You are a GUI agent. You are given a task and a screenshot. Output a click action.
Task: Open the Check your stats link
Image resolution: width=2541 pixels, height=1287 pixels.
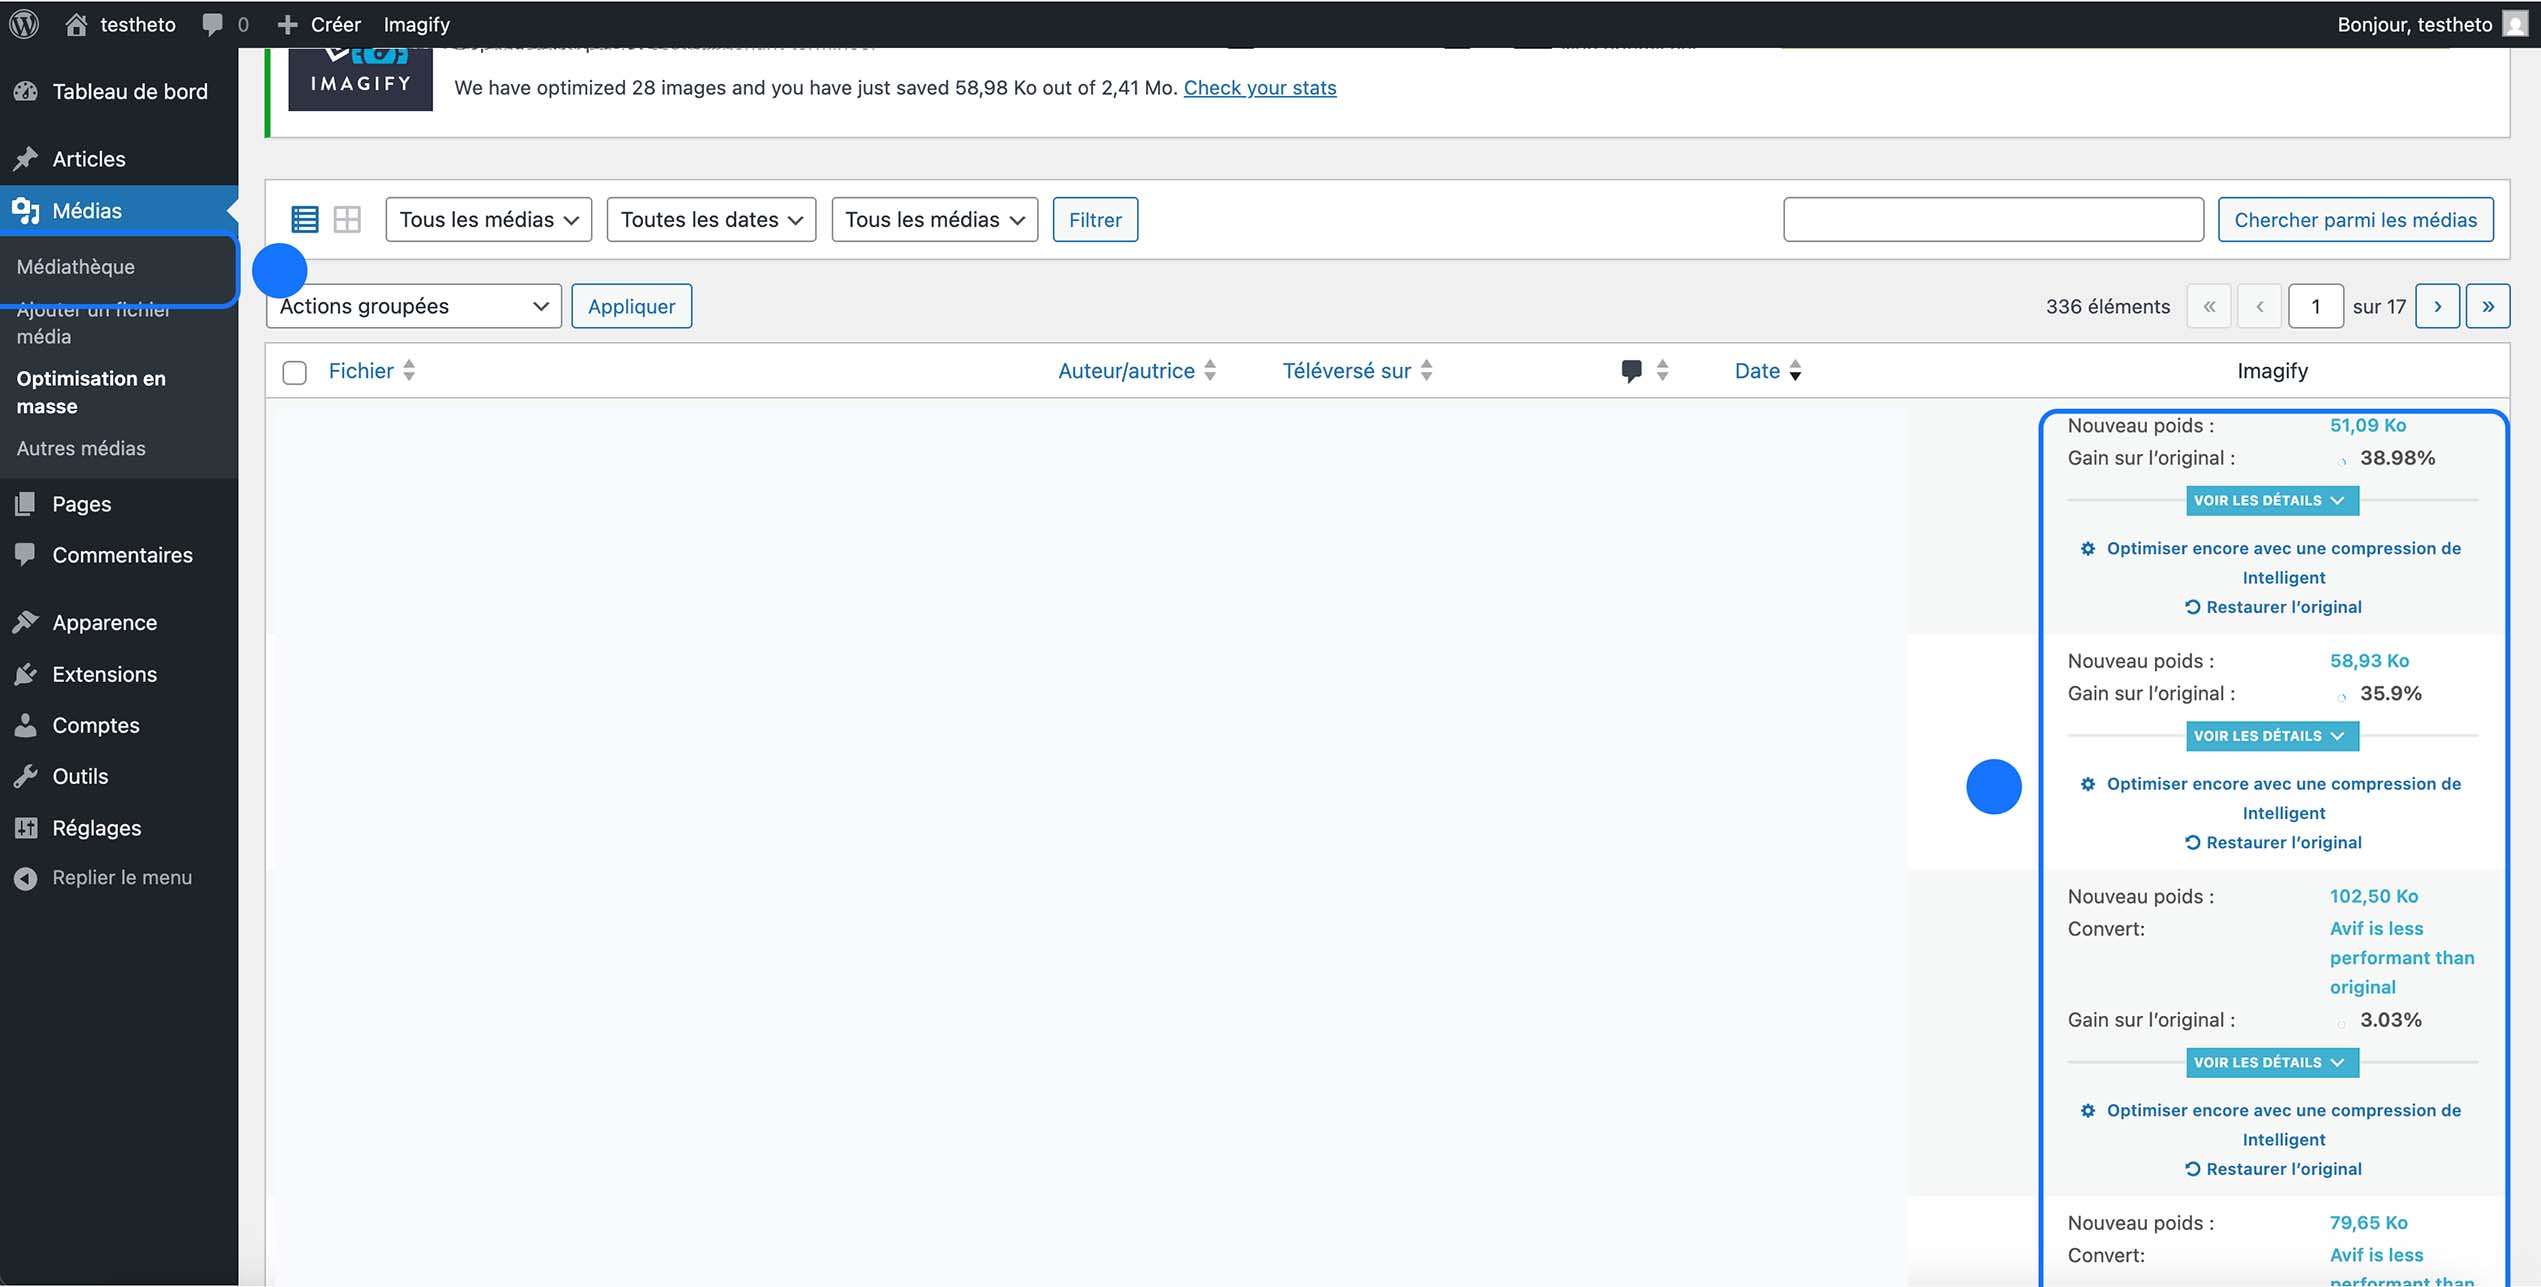pos(1259,88)
